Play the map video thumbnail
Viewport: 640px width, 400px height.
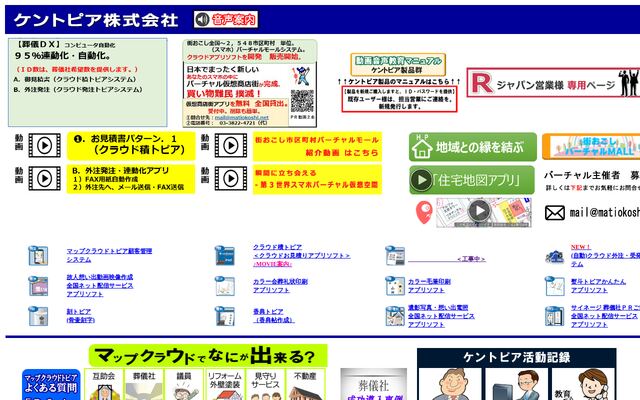(x=484, y=212)
